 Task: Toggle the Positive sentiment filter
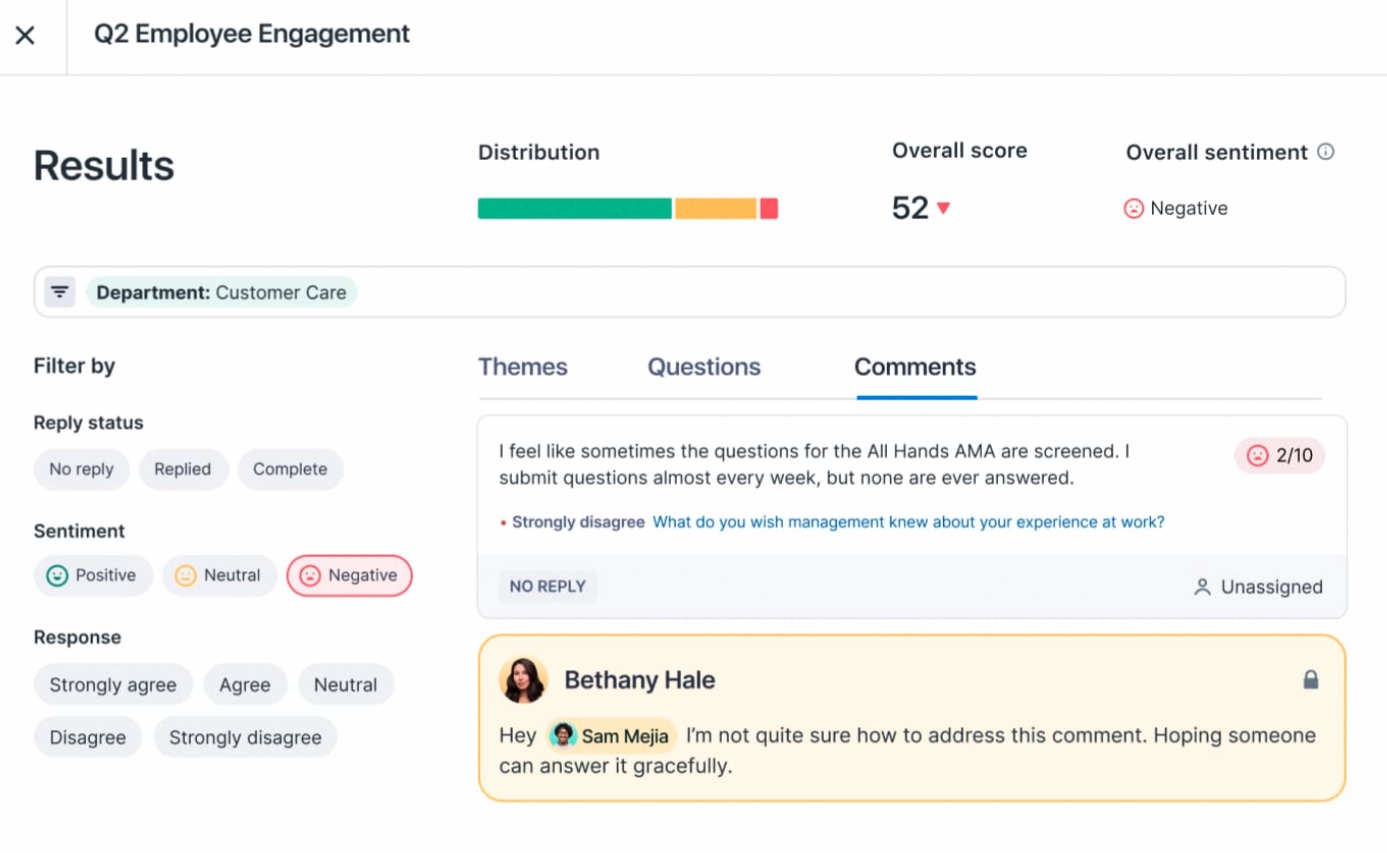(93, 575)
